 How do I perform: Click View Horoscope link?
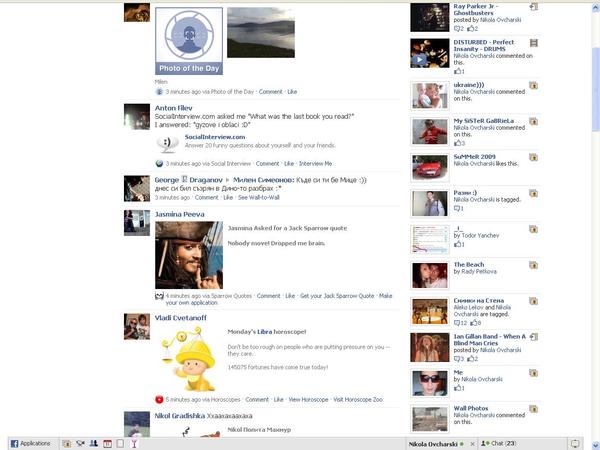(x=308, y=399)
